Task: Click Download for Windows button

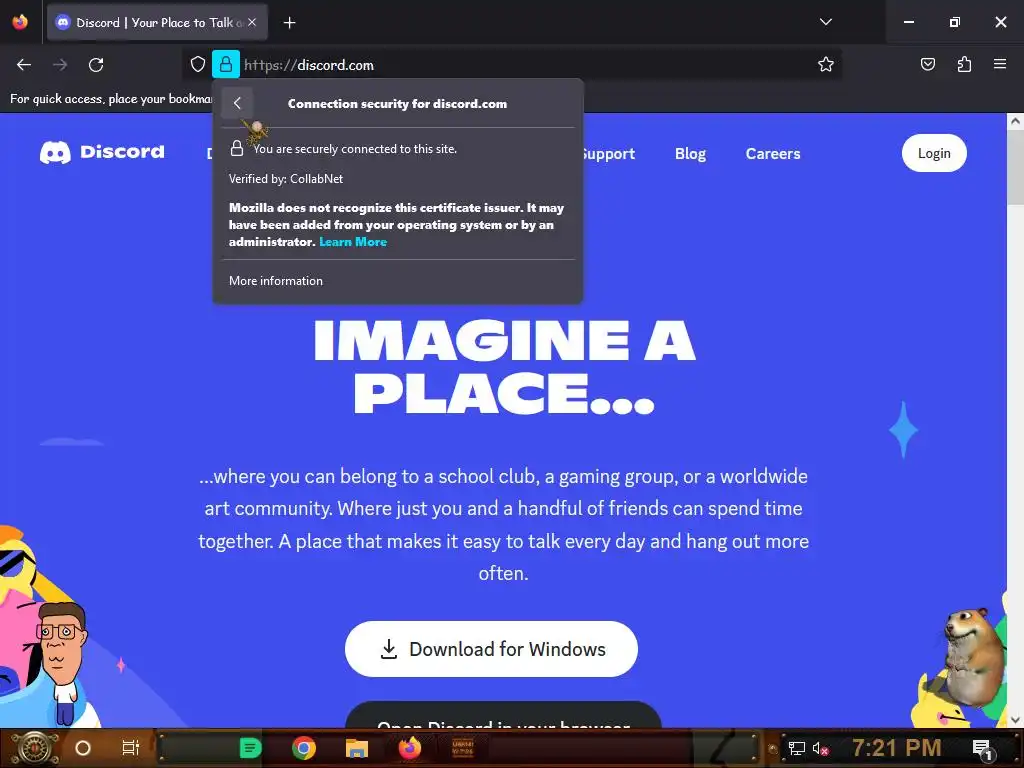Action: 491,649
